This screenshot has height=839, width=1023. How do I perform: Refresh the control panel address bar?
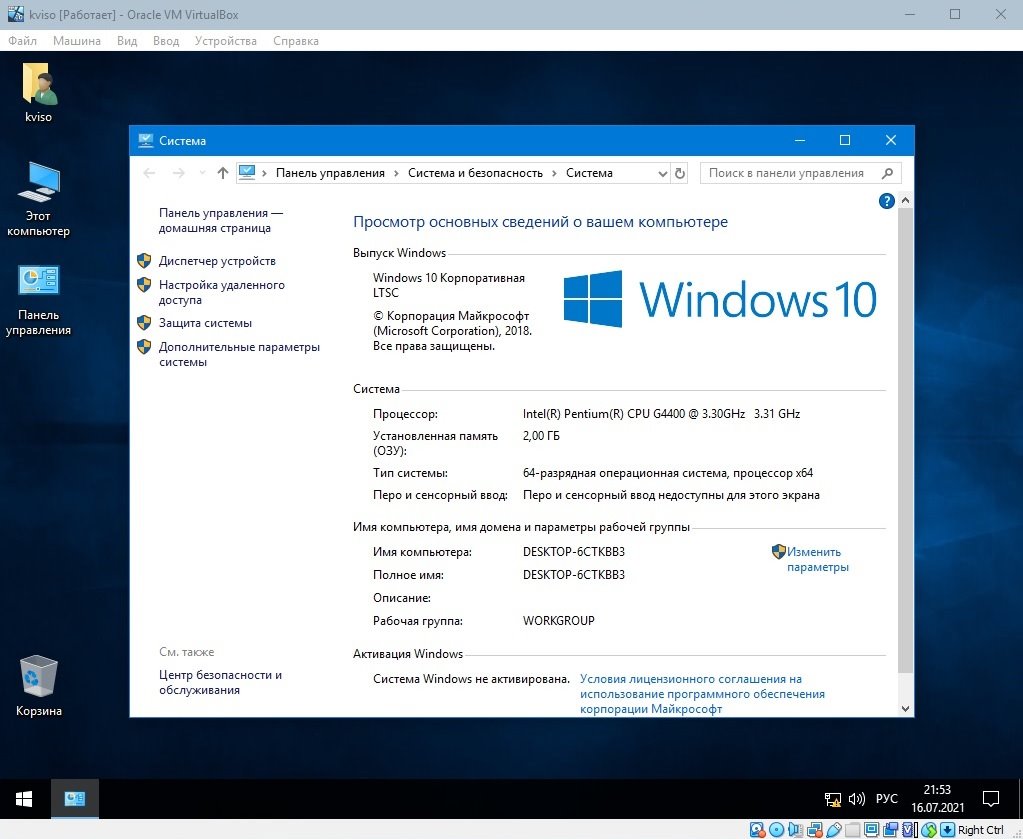point(679,174)
